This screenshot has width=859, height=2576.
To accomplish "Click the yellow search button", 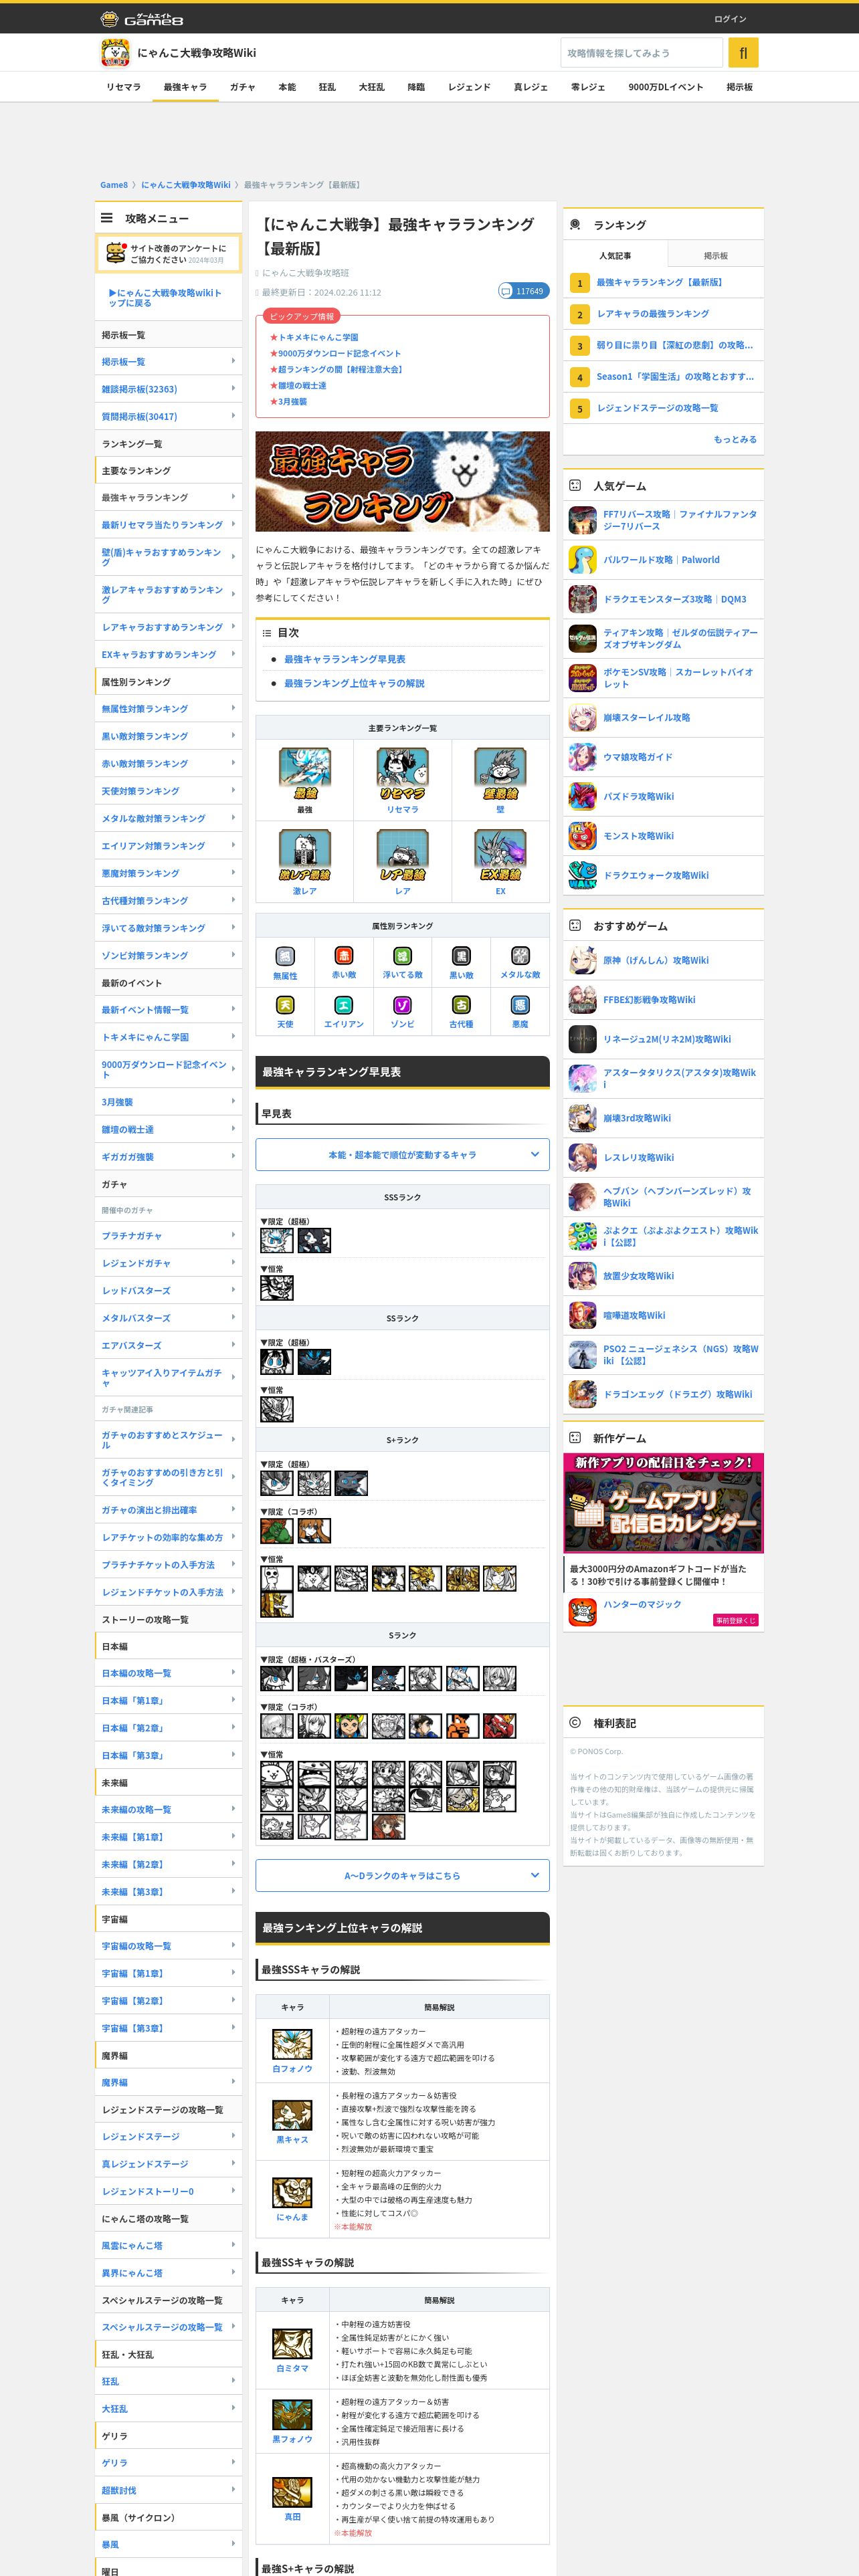I will click(743, 53).
